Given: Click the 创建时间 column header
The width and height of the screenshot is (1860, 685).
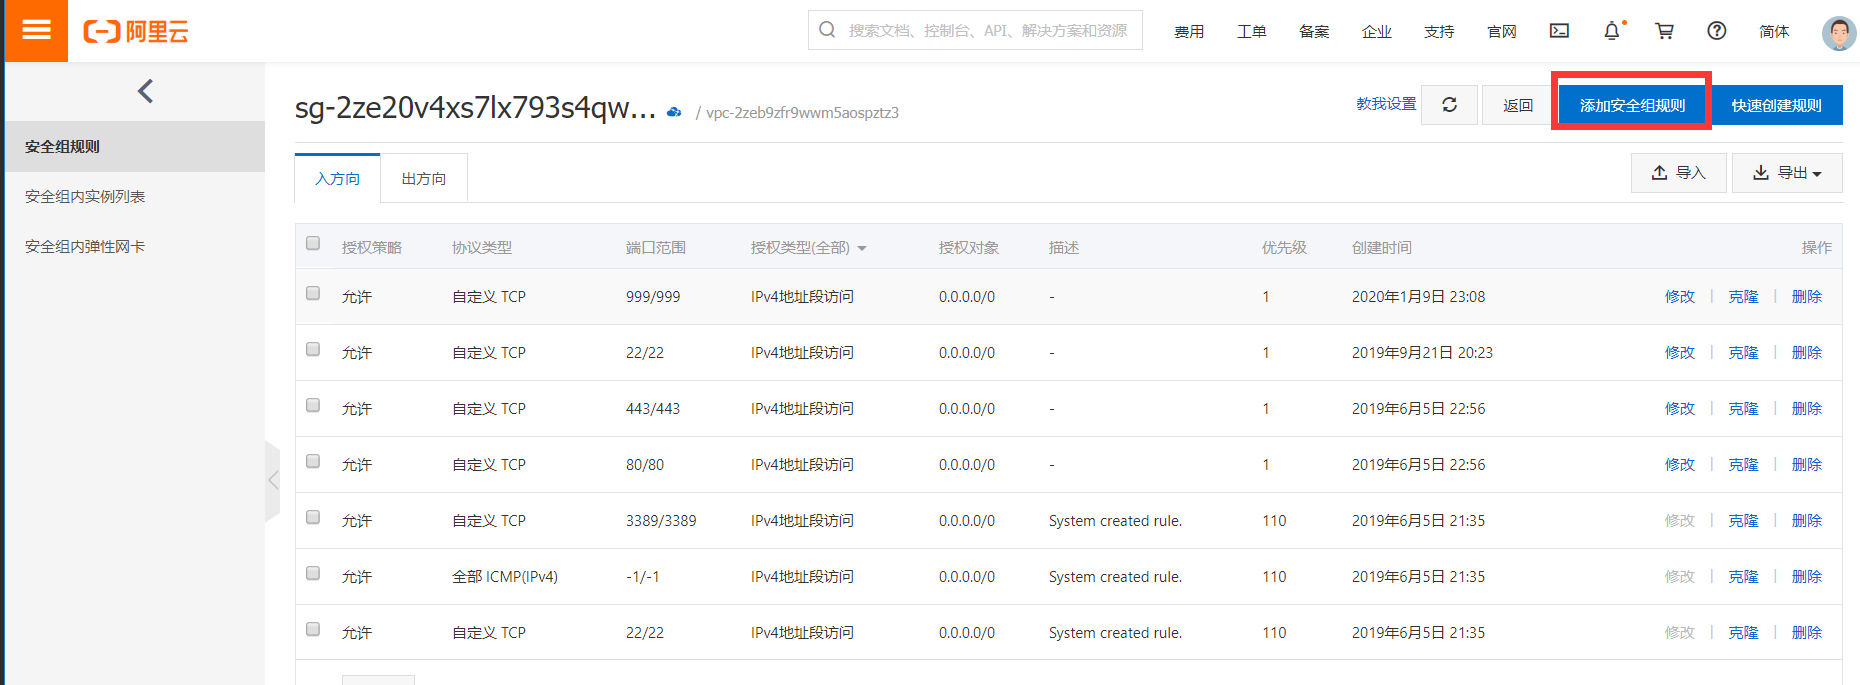Looking at the screenshot, I should pos(1382,247).
